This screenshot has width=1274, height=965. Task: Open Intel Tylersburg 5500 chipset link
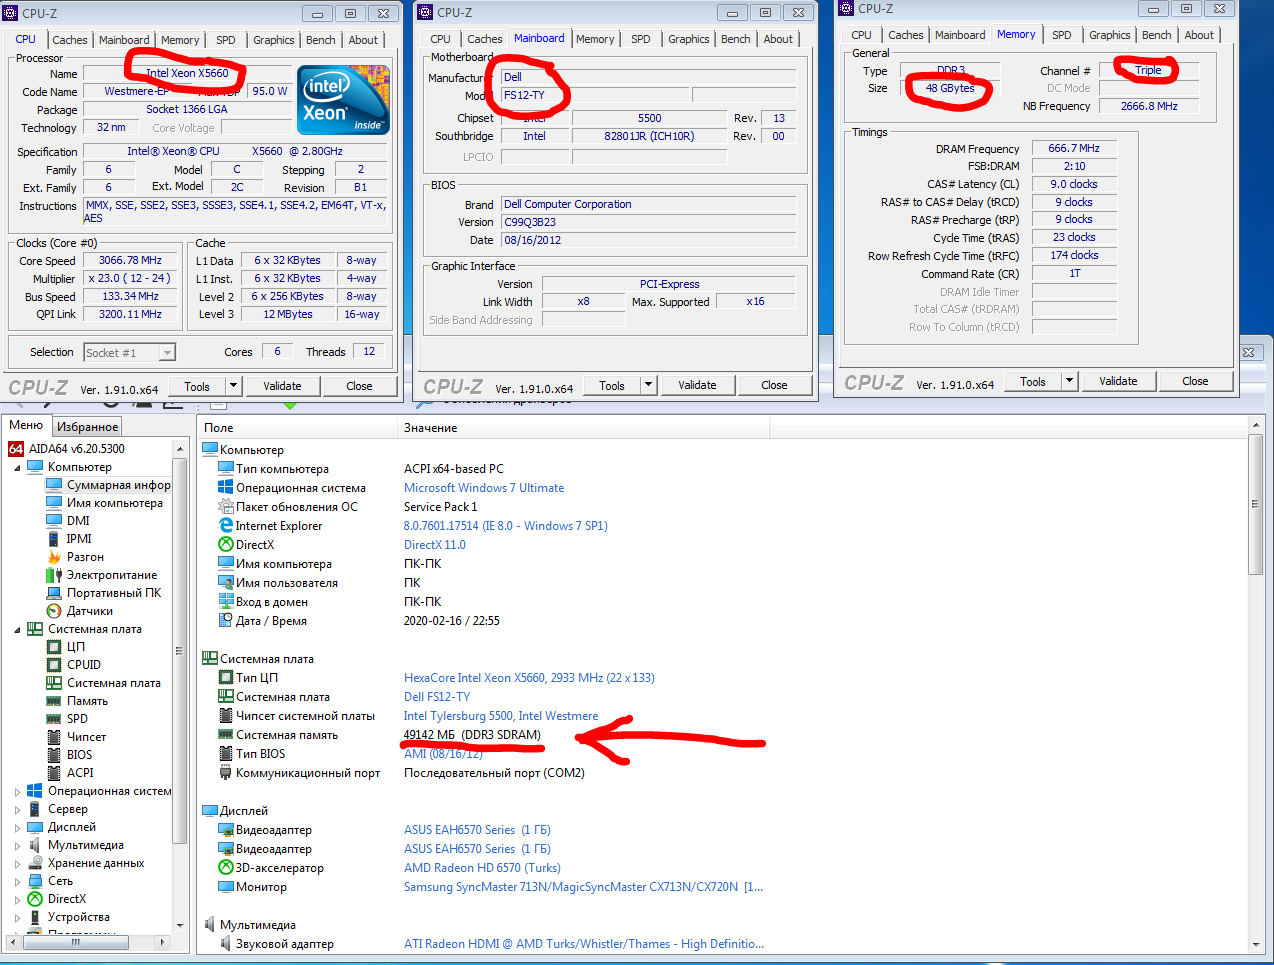point(501,716)
